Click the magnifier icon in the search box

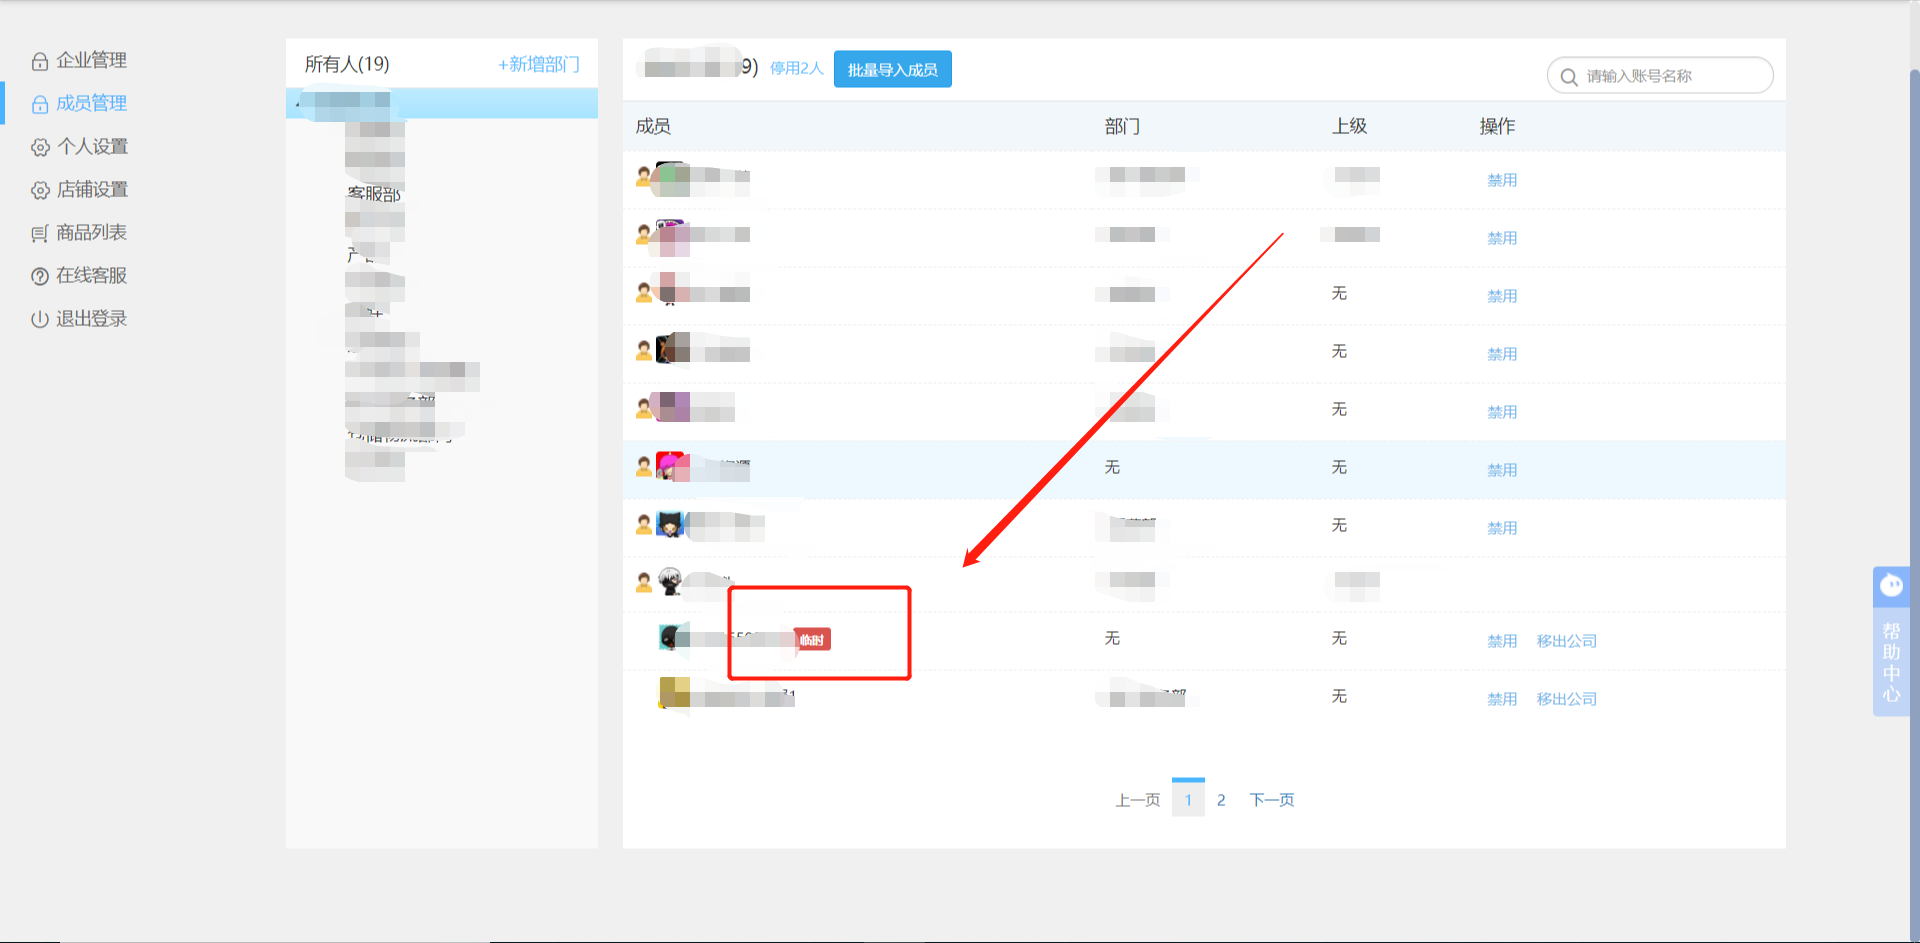tap(1569, 77)
